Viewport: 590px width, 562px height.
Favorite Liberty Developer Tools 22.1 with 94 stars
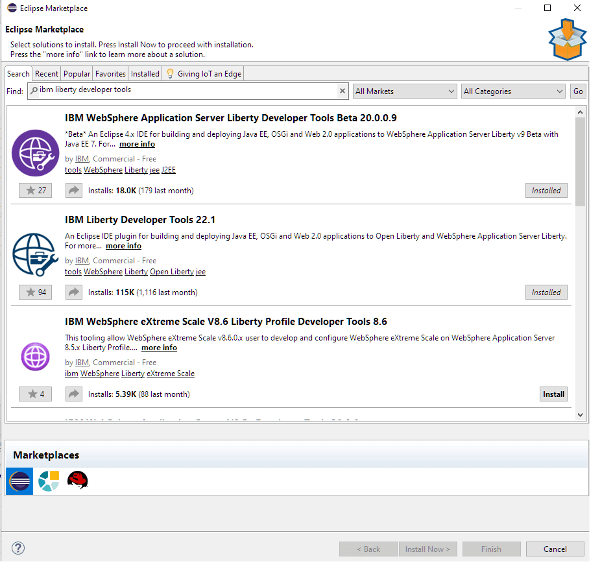[x=35, y=292]
